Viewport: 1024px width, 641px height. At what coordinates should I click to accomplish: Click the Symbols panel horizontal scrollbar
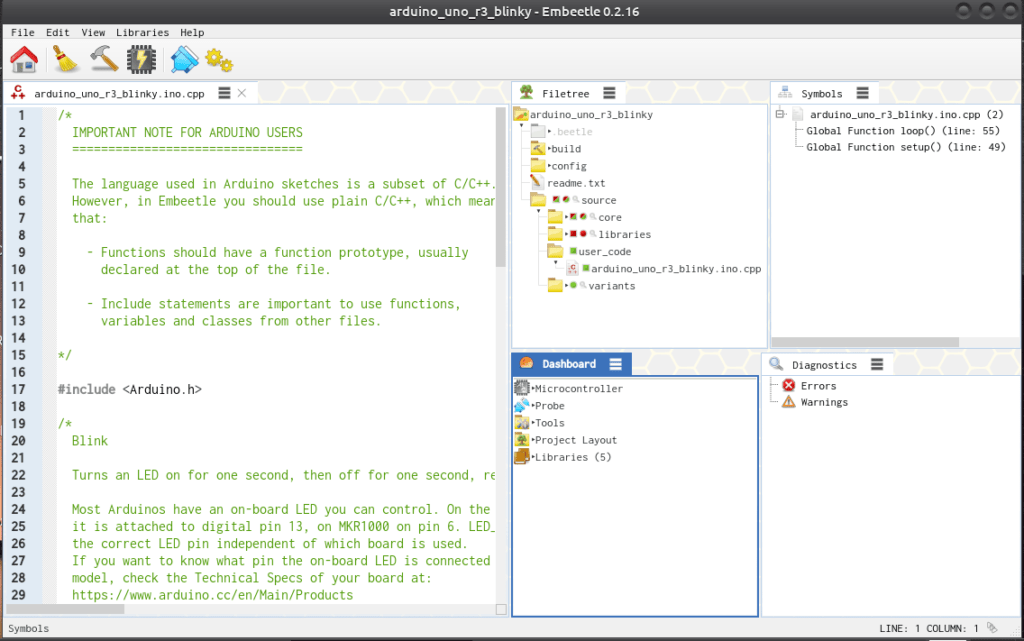point(865,342)
